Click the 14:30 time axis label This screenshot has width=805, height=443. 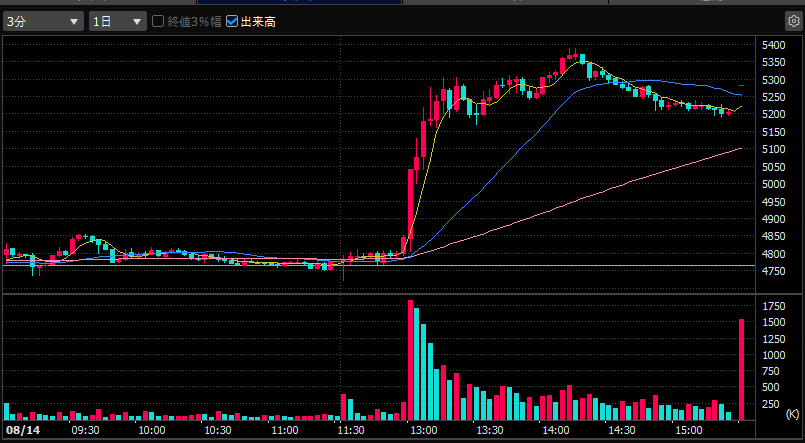[622, 430]
